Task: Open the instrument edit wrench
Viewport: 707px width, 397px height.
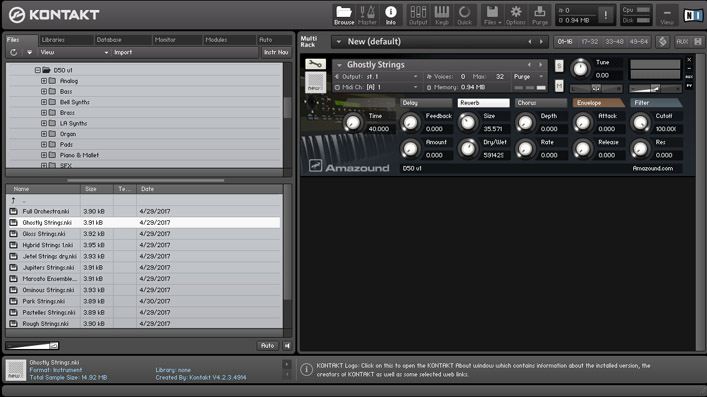Action: [x=315, y=64]
